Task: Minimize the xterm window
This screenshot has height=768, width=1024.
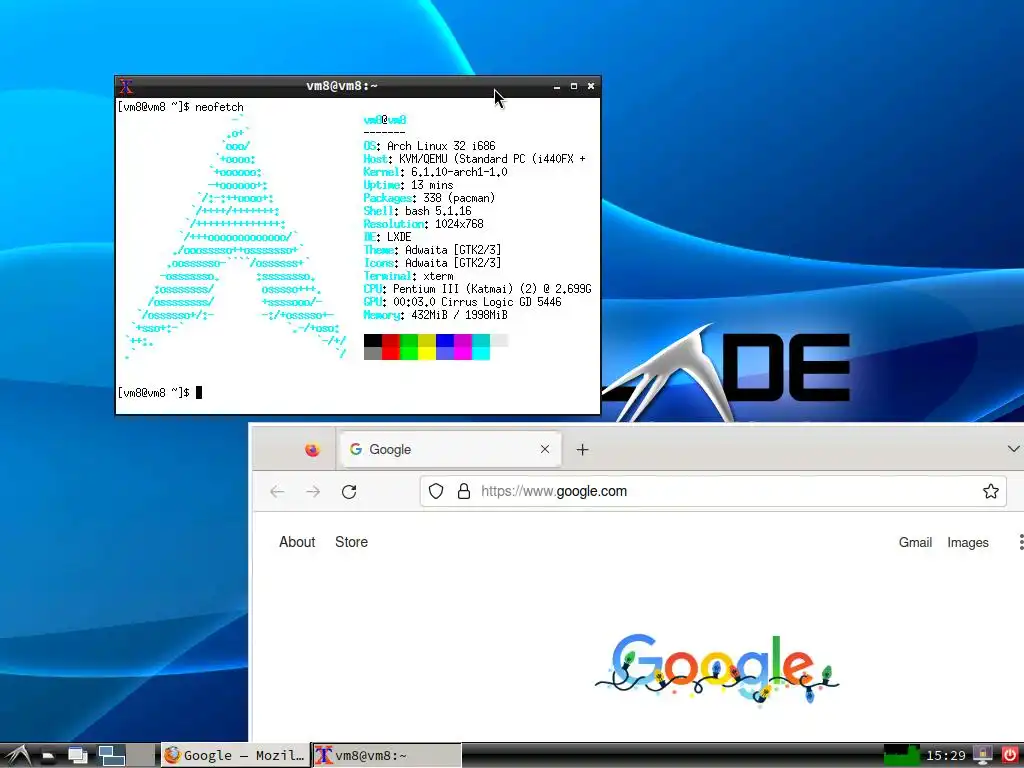Action: pos(557,86)
